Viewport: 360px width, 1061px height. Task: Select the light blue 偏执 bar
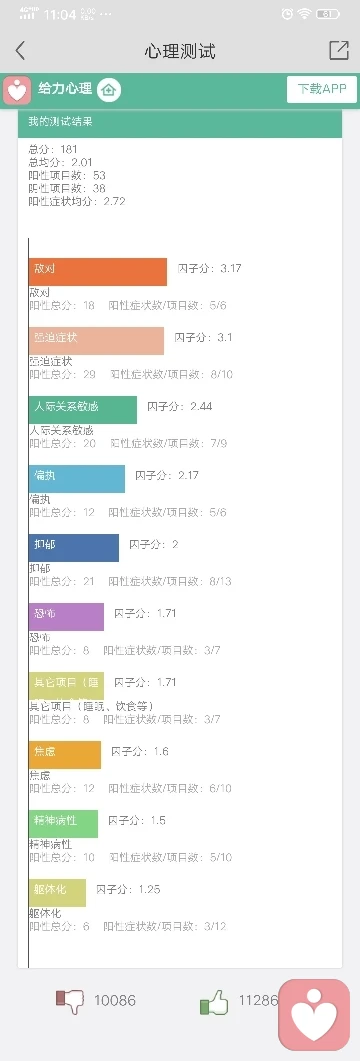pos(76,478)
